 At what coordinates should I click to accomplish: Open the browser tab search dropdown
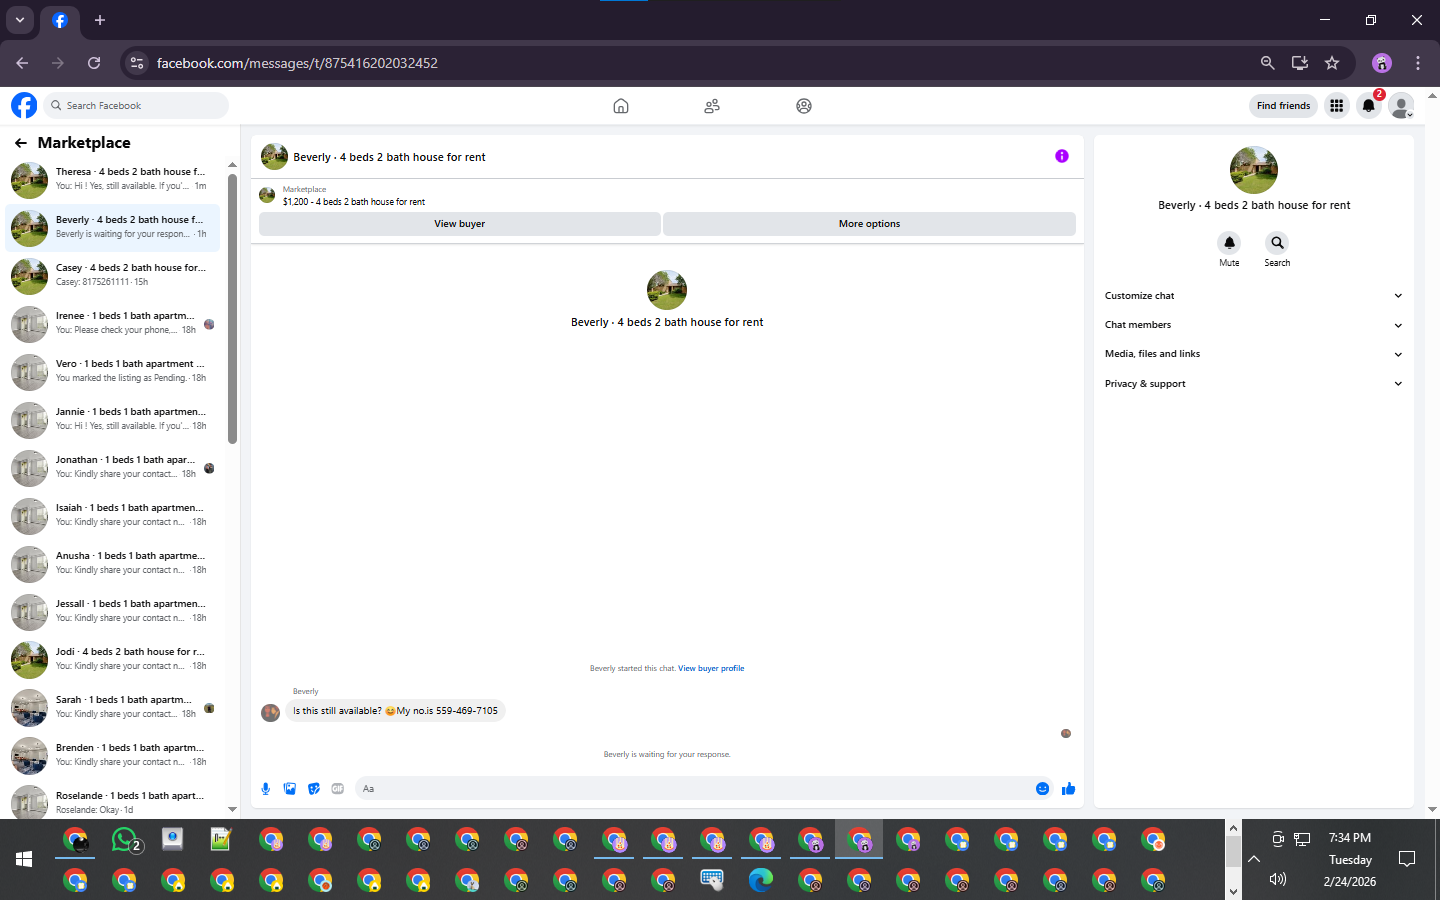(x=20, y=20)
